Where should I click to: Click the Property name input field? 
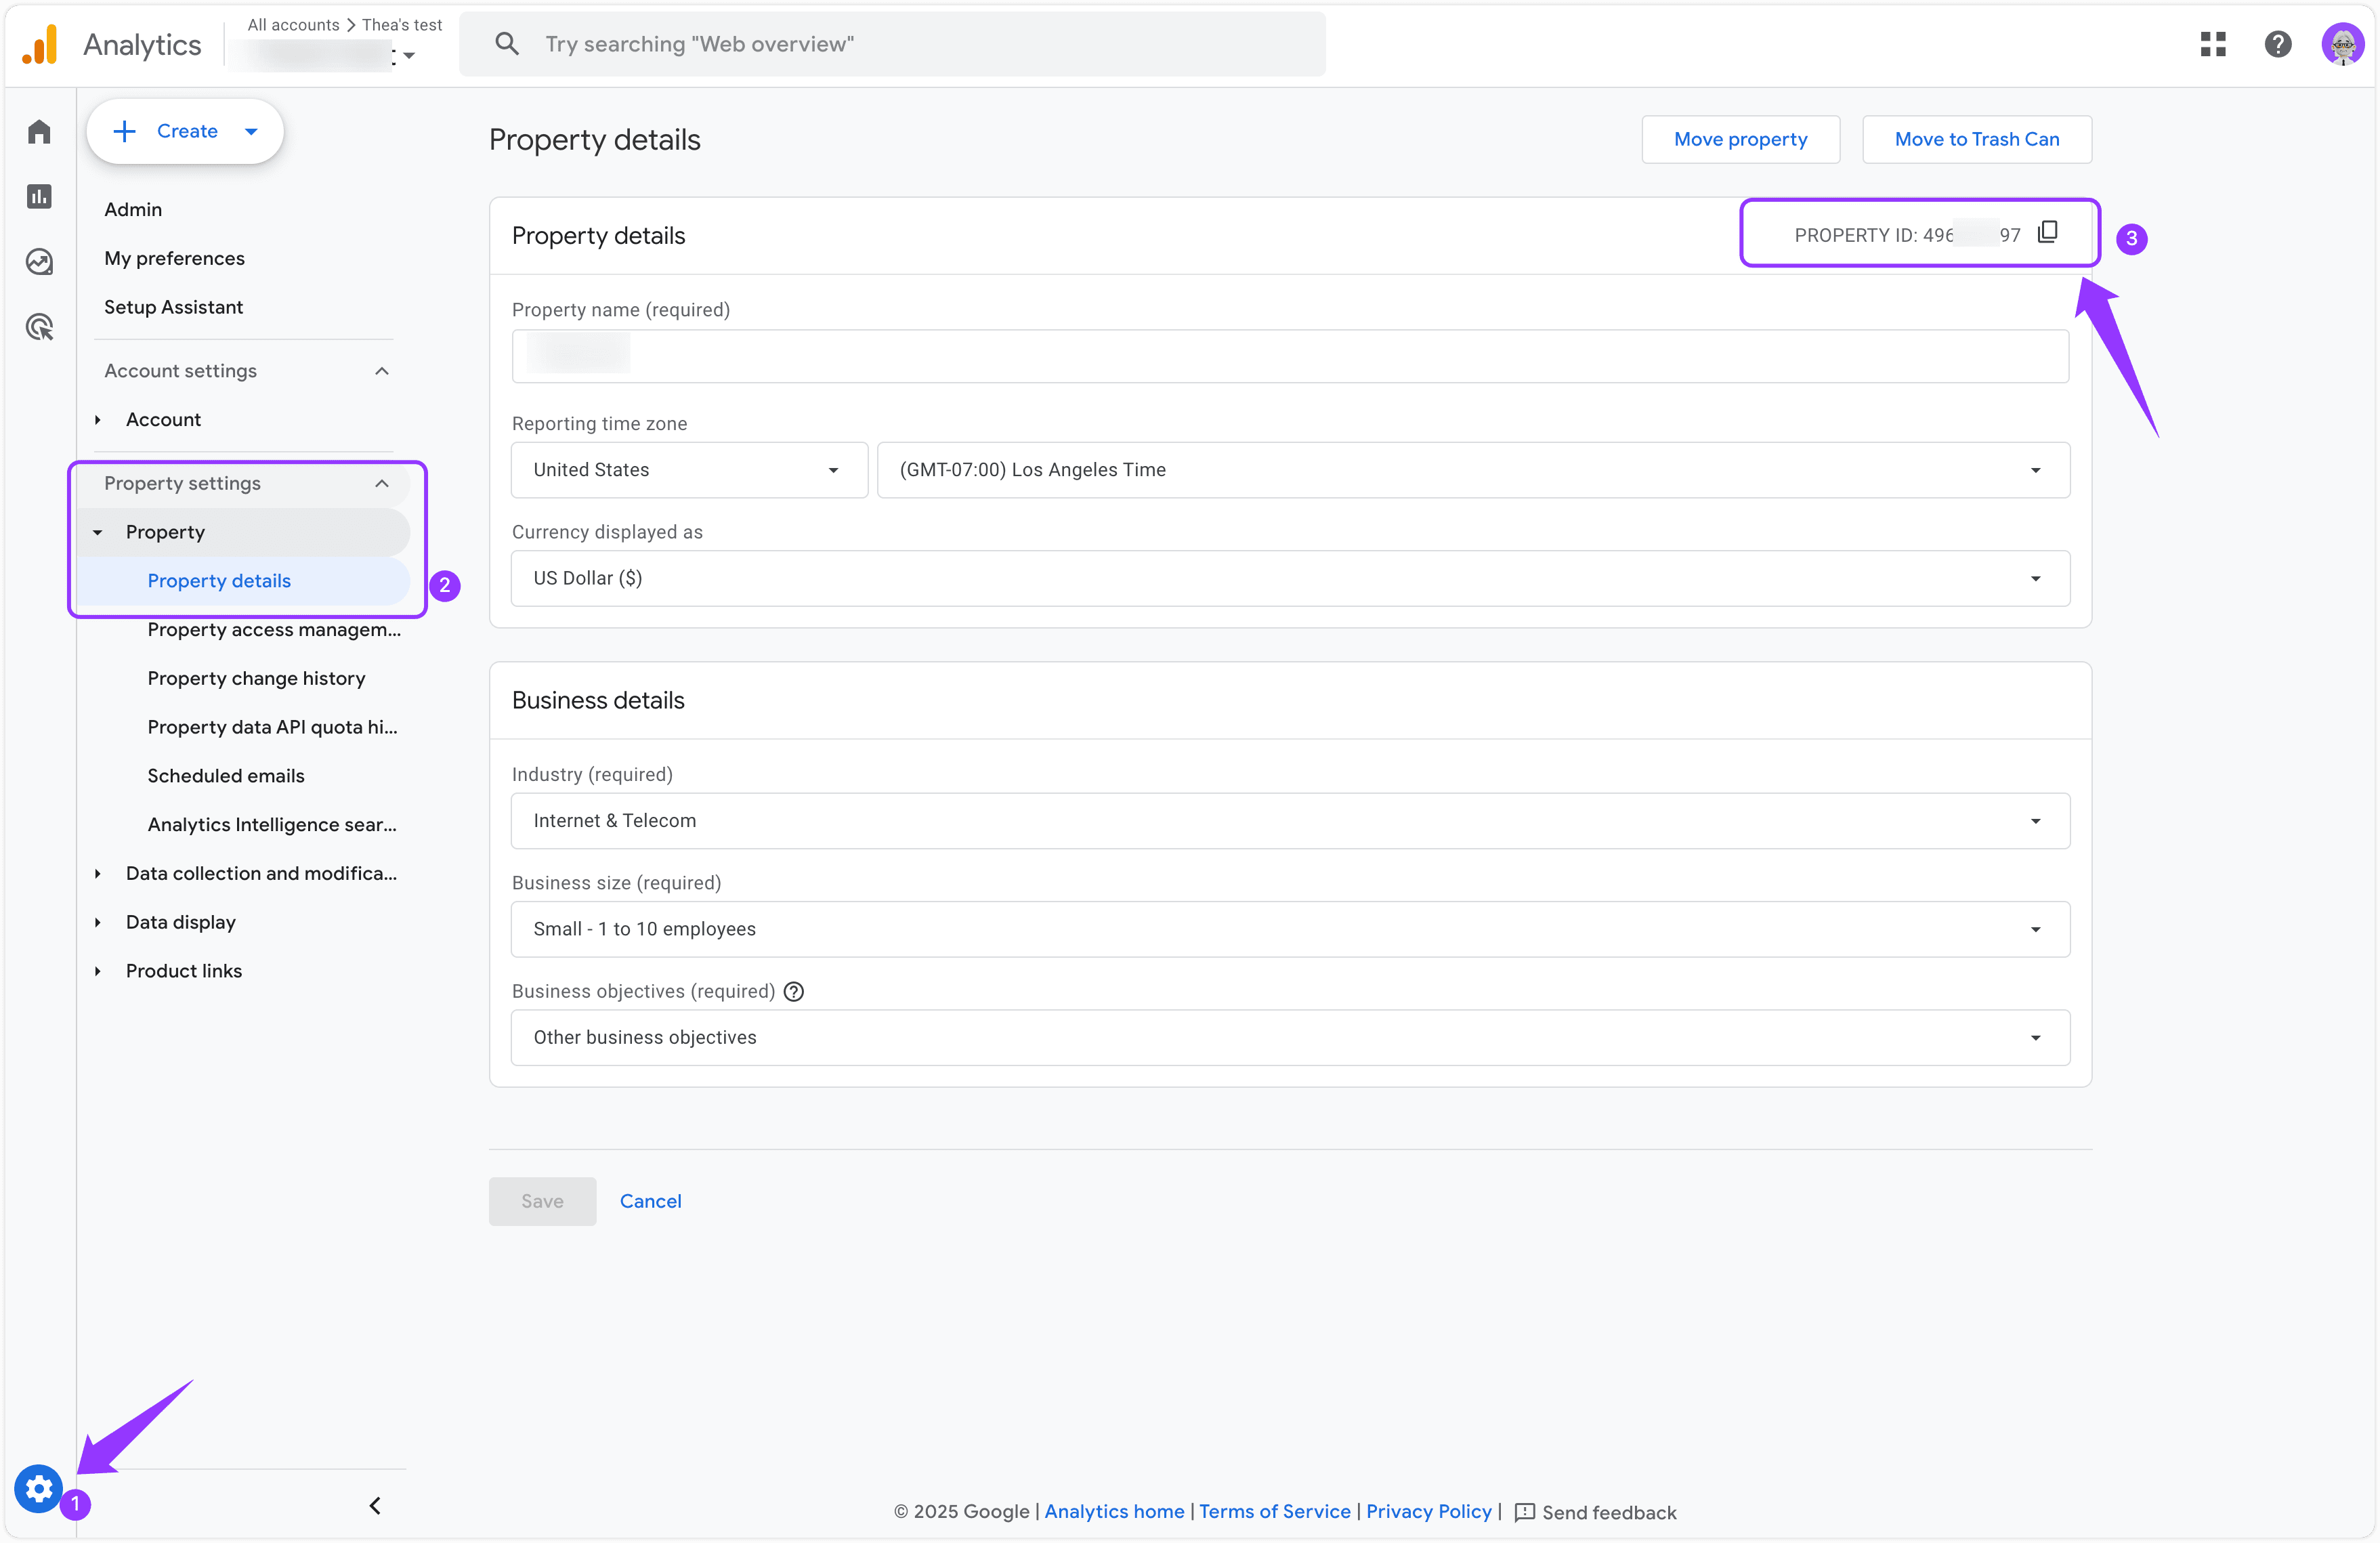(x=1290, y=356)
